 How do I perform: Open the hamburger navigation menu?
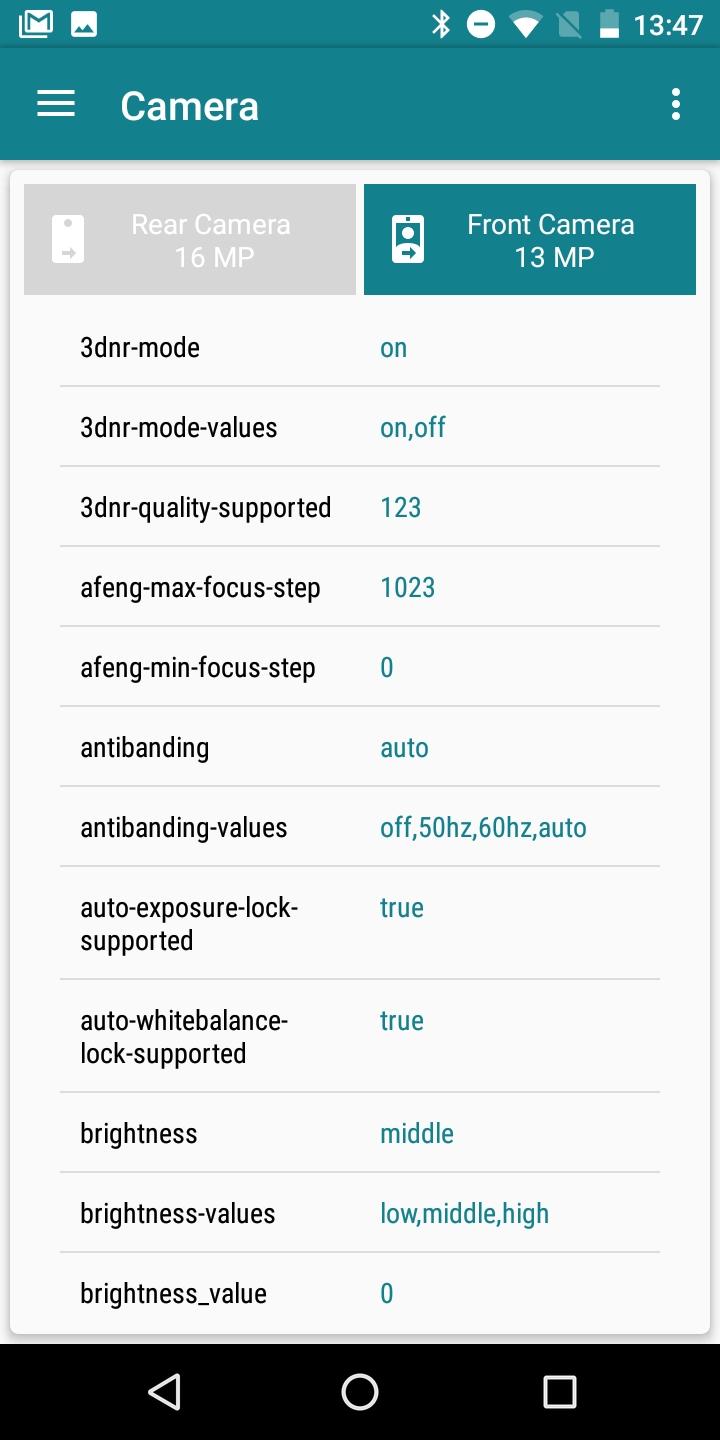pos(56,105)
